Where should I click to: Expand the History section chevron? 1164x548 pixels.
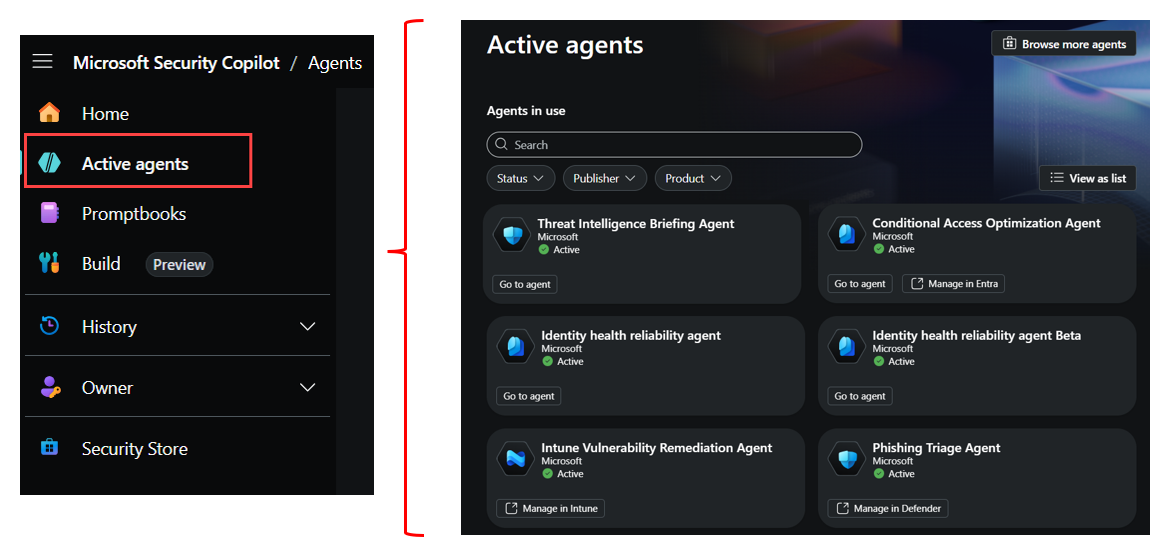coord(308,326)
